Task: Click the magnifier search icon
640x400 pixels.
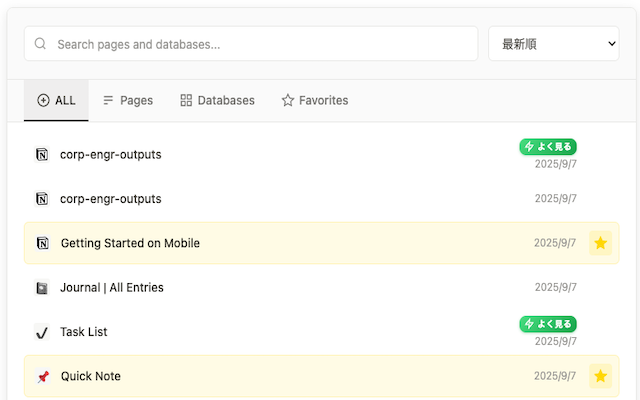Action: tap(40, 43)
